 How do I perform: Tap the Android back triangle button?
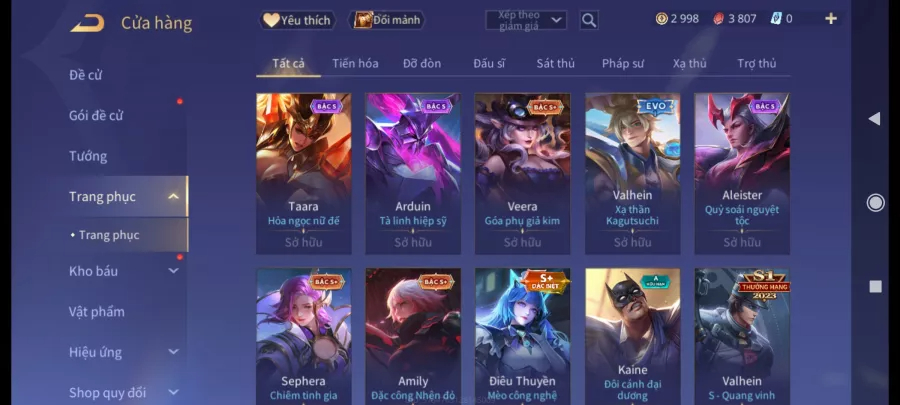pos(874,119)
